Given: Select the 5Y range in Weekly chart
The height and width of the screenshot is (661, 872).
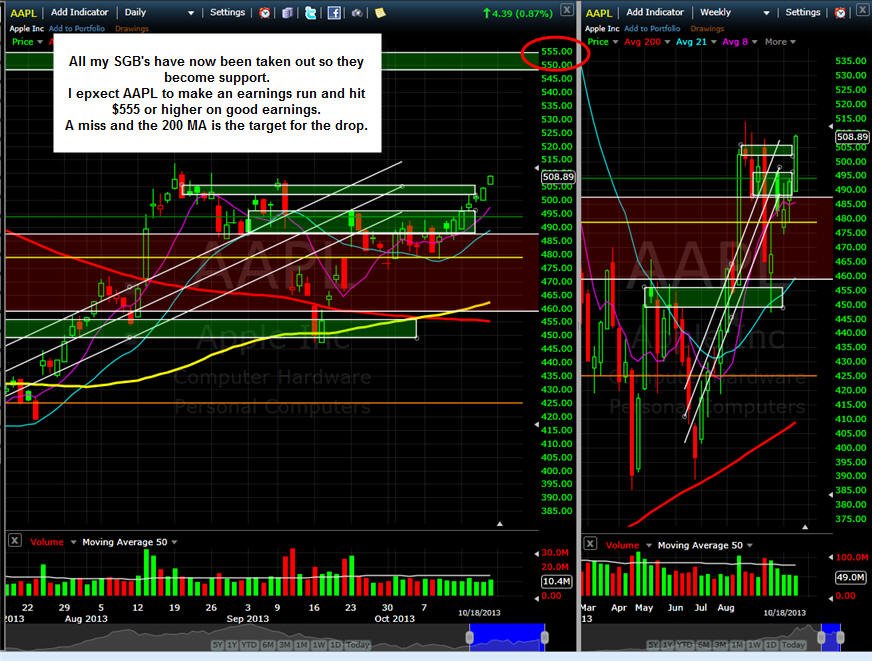Looking at the screenshot, I should point(653,645).
